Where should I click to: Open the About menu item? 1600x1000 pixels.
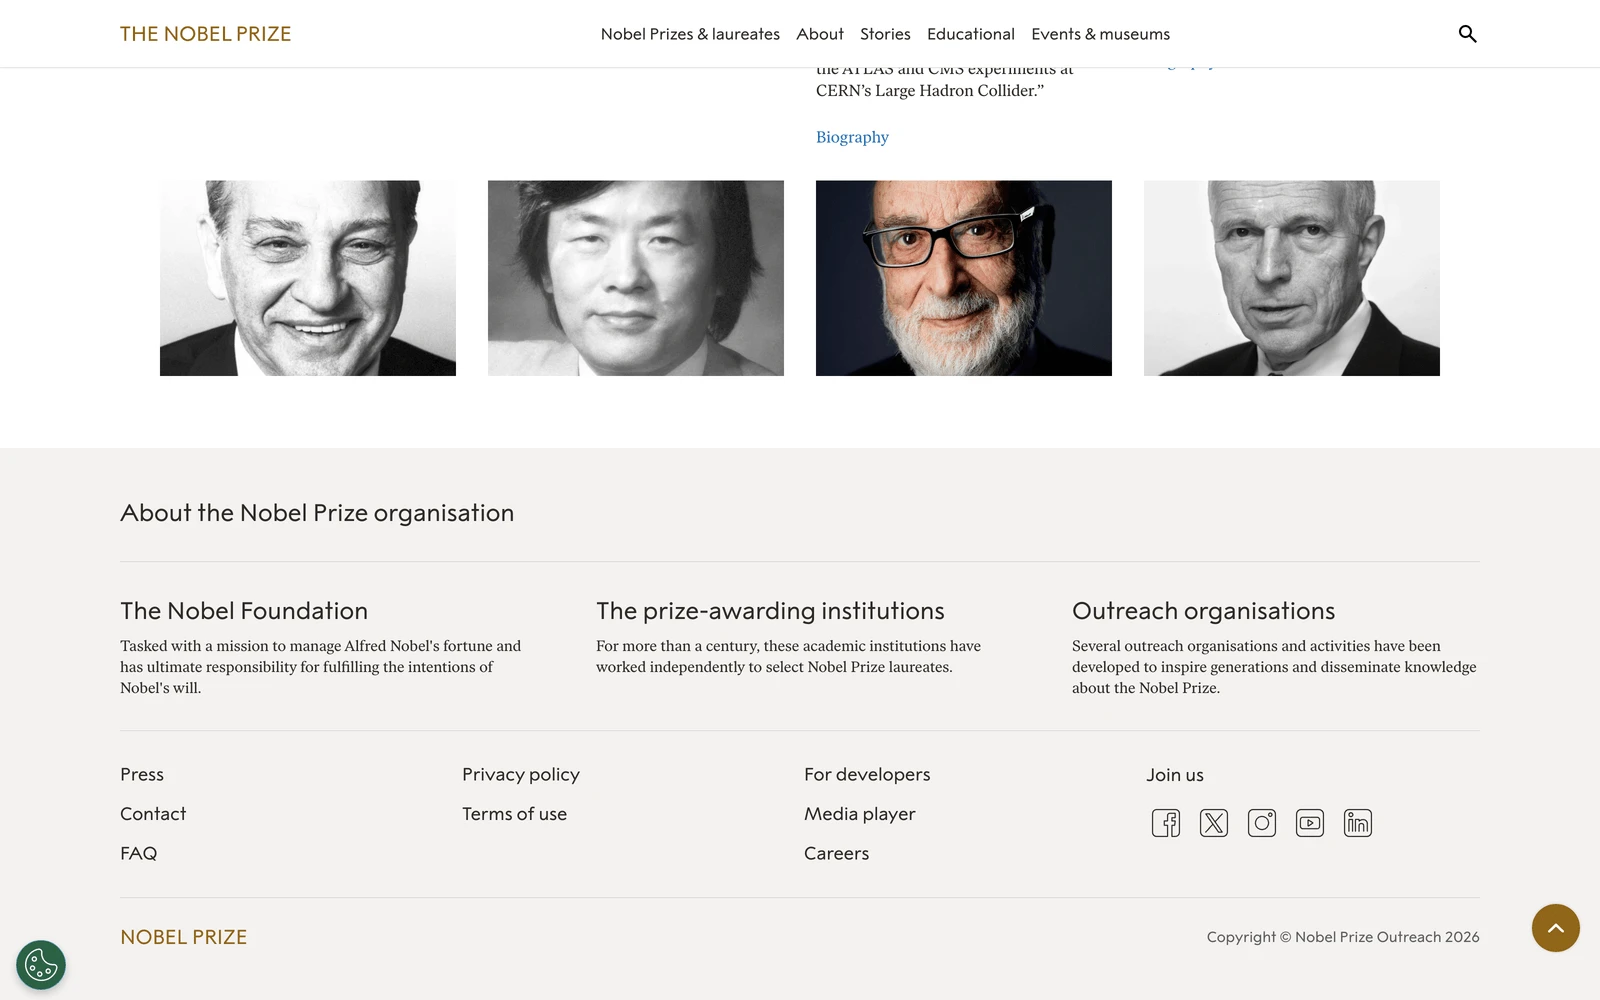pyautogui.click(x=820, y=34)
